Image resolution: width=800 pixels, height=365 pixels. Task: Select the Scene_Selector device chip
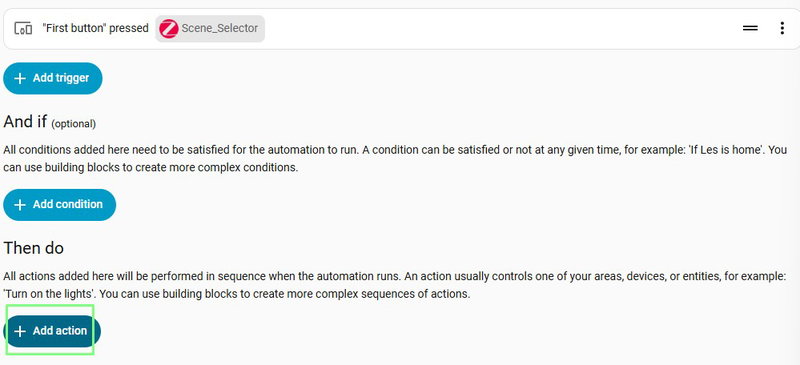210,29
